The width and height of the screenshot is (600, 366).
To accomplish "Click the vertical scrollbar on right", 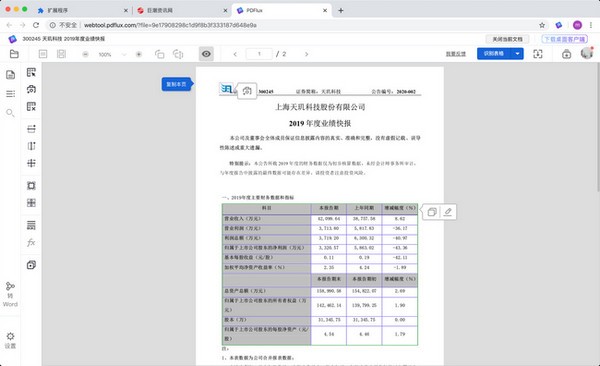I will point(598,126).
